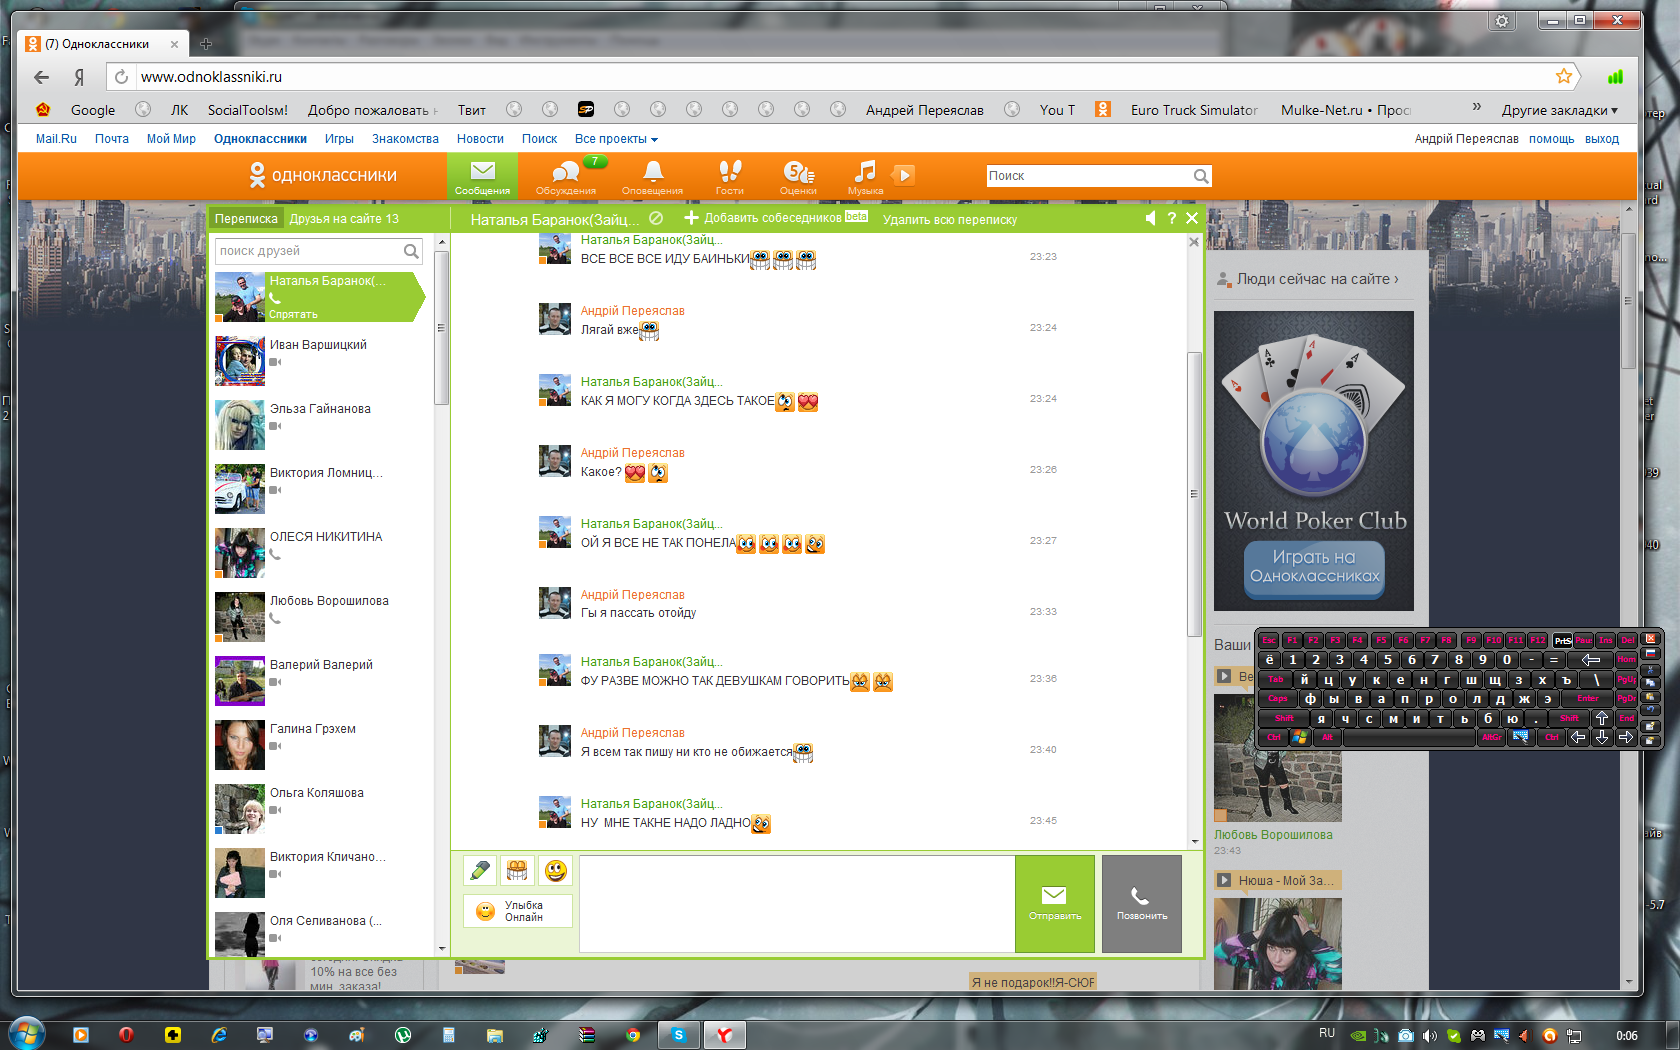Open Почта link
This screenshot has height=1050, width=1680.
(x=112, y=139)
